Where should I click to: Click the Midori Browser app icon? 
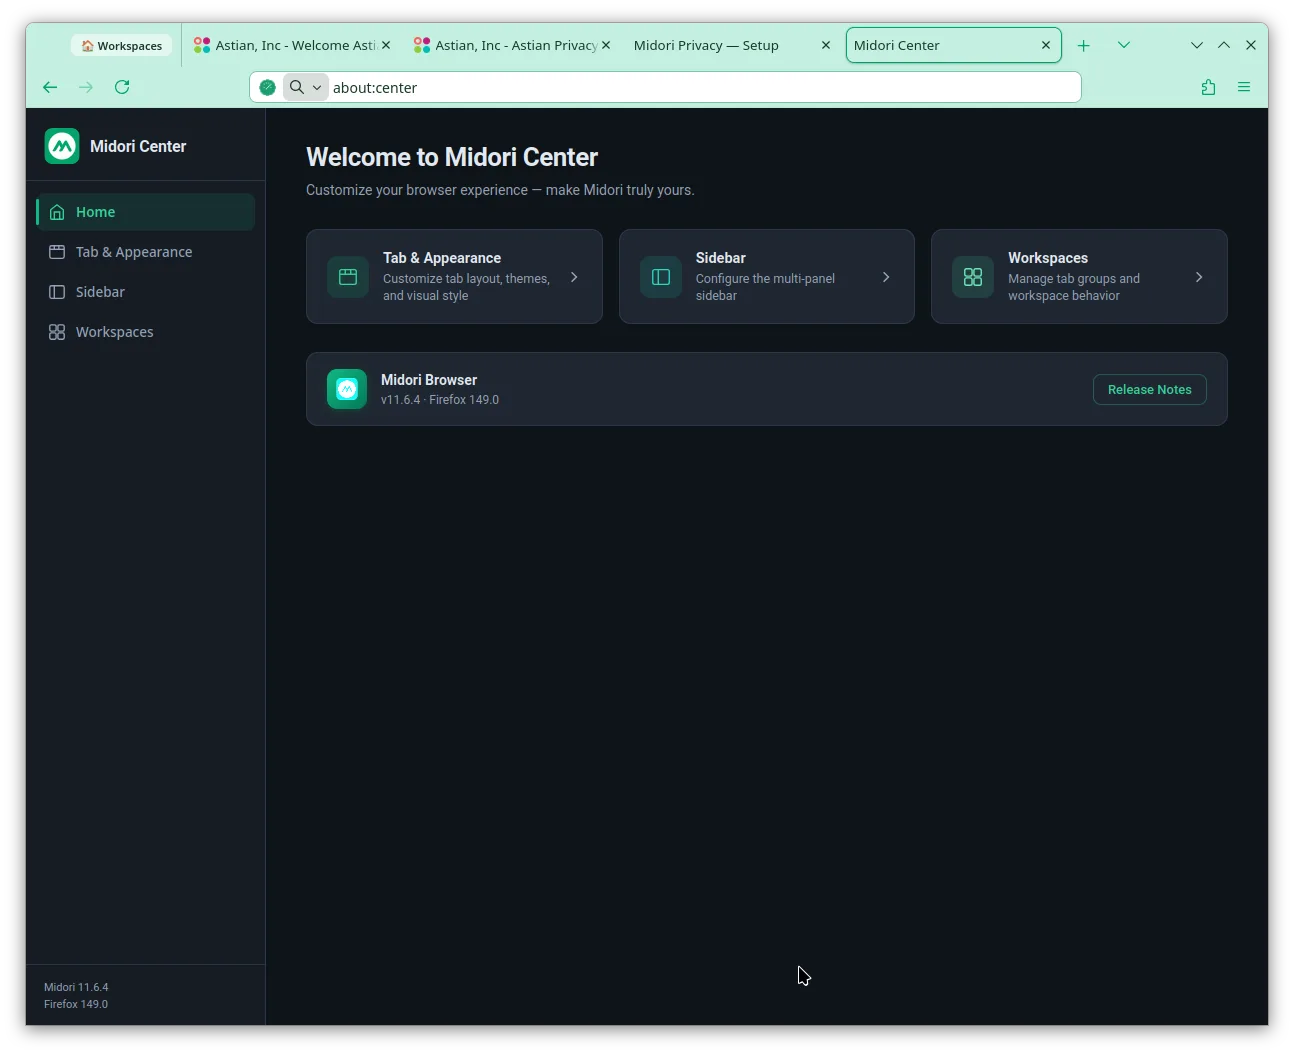click(x=347, y=389)
